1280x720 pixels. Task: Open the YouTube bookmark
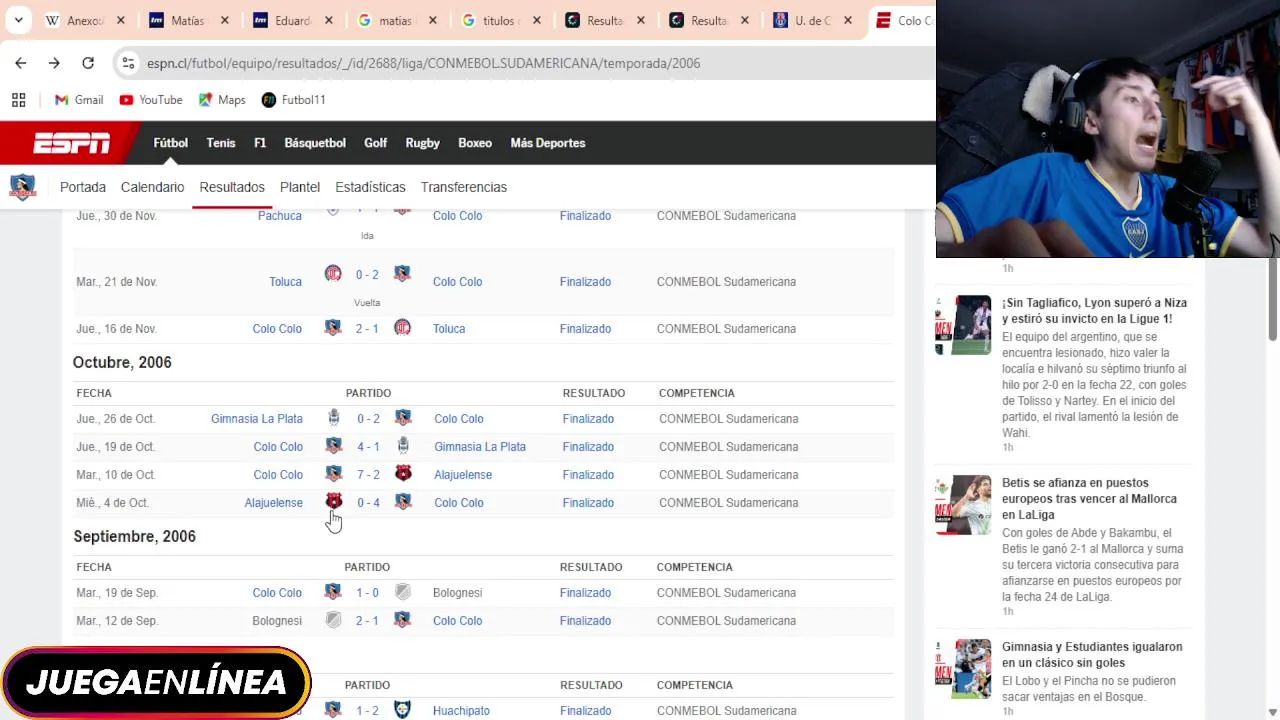point(151,100)
